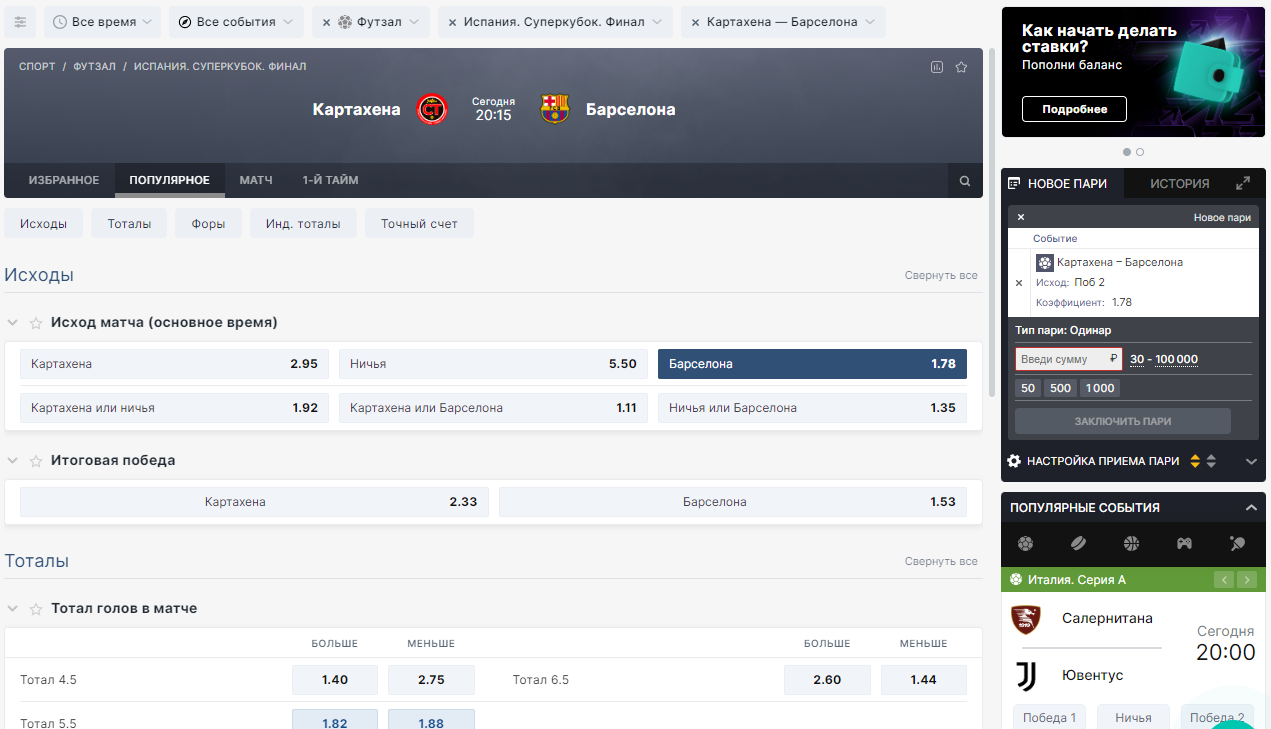Jump to Точный счет market filter
This screenshot has height=729, width=1271.
click(419, 224)
